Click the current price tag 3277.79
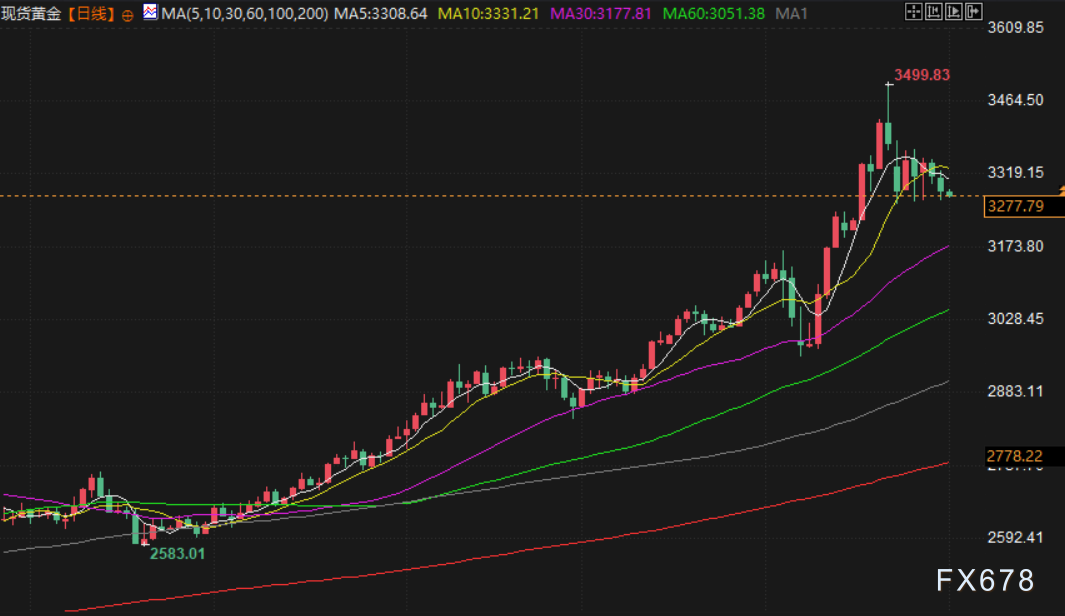Viewport: 1065px width, 616px height. tap(1014, 207)
